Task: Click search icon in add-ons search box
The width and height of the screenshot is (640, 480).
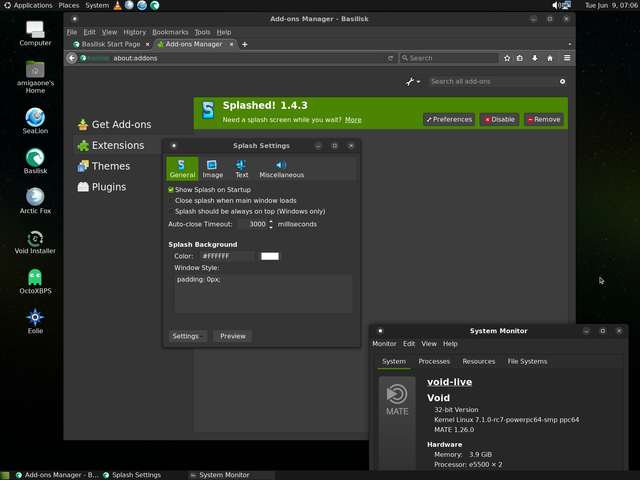Action: [x=562, y=81]
